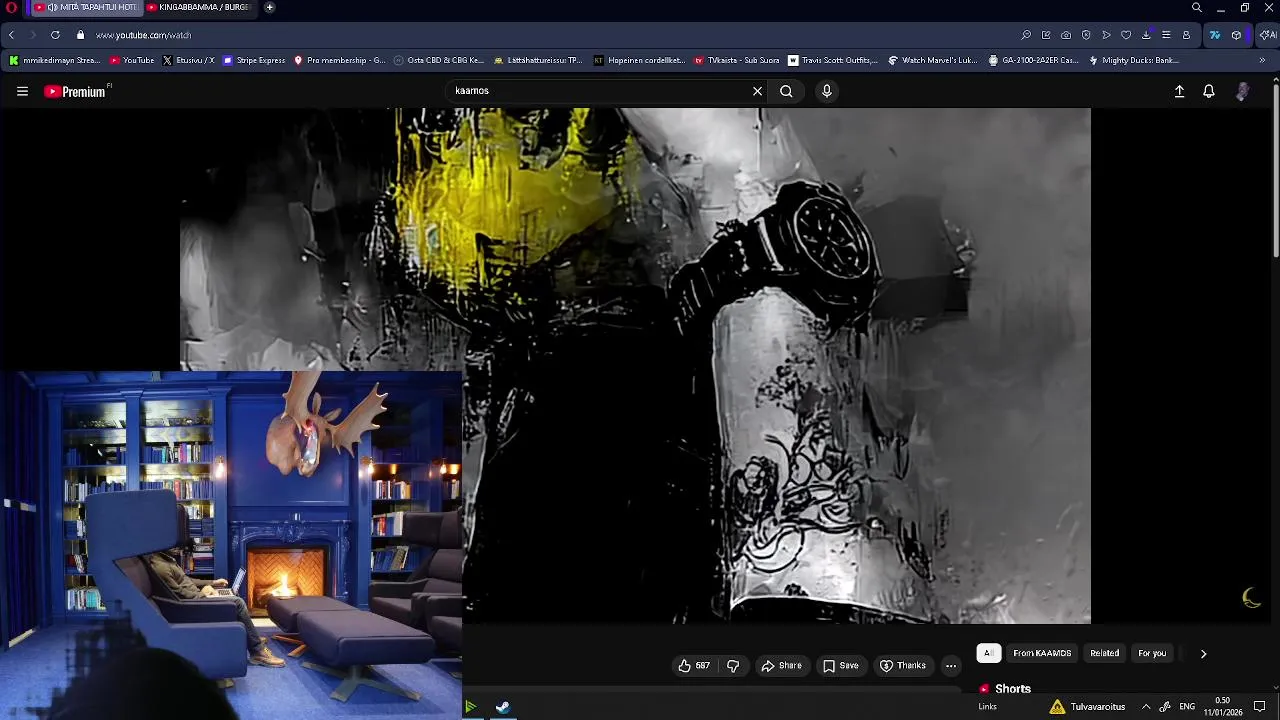Select the All filter chip
1280x720 pixels.
pos(988,653)
